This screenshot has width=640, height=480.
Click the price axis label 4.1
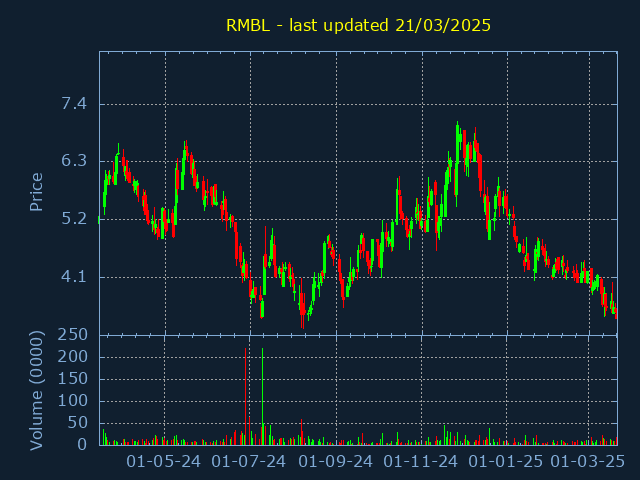pos(74,277)
